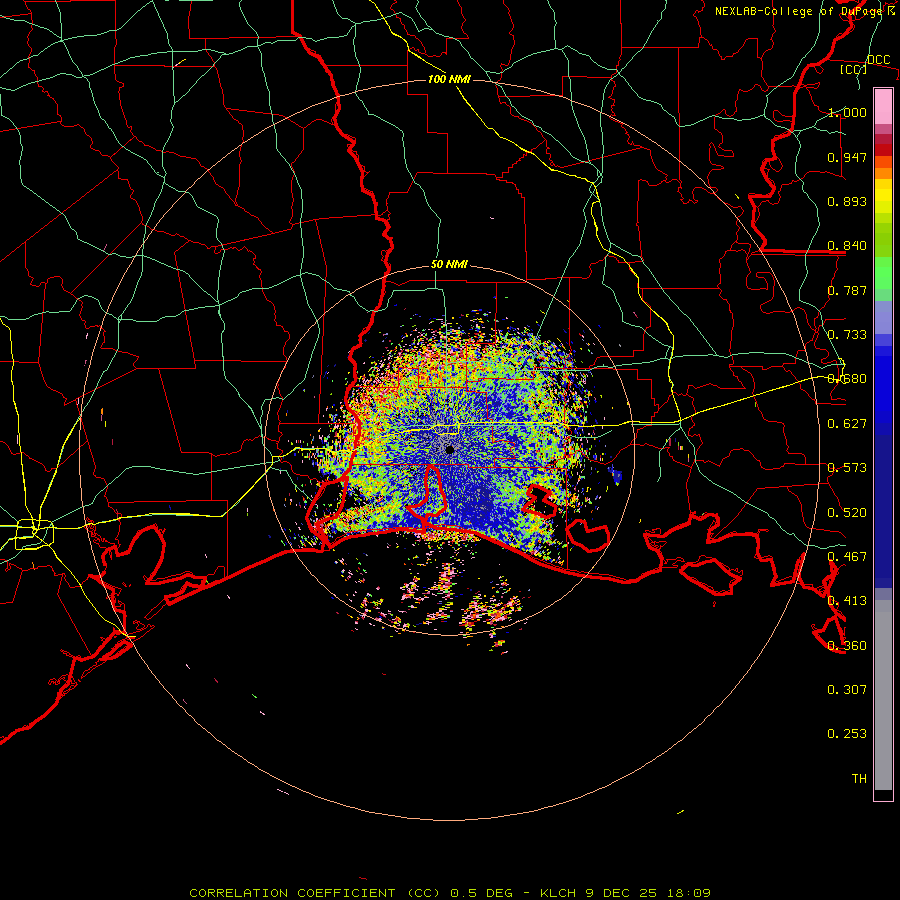Click the TH threshold label on the scale
Screen dimensions: 900x900
tap(859, 779)
